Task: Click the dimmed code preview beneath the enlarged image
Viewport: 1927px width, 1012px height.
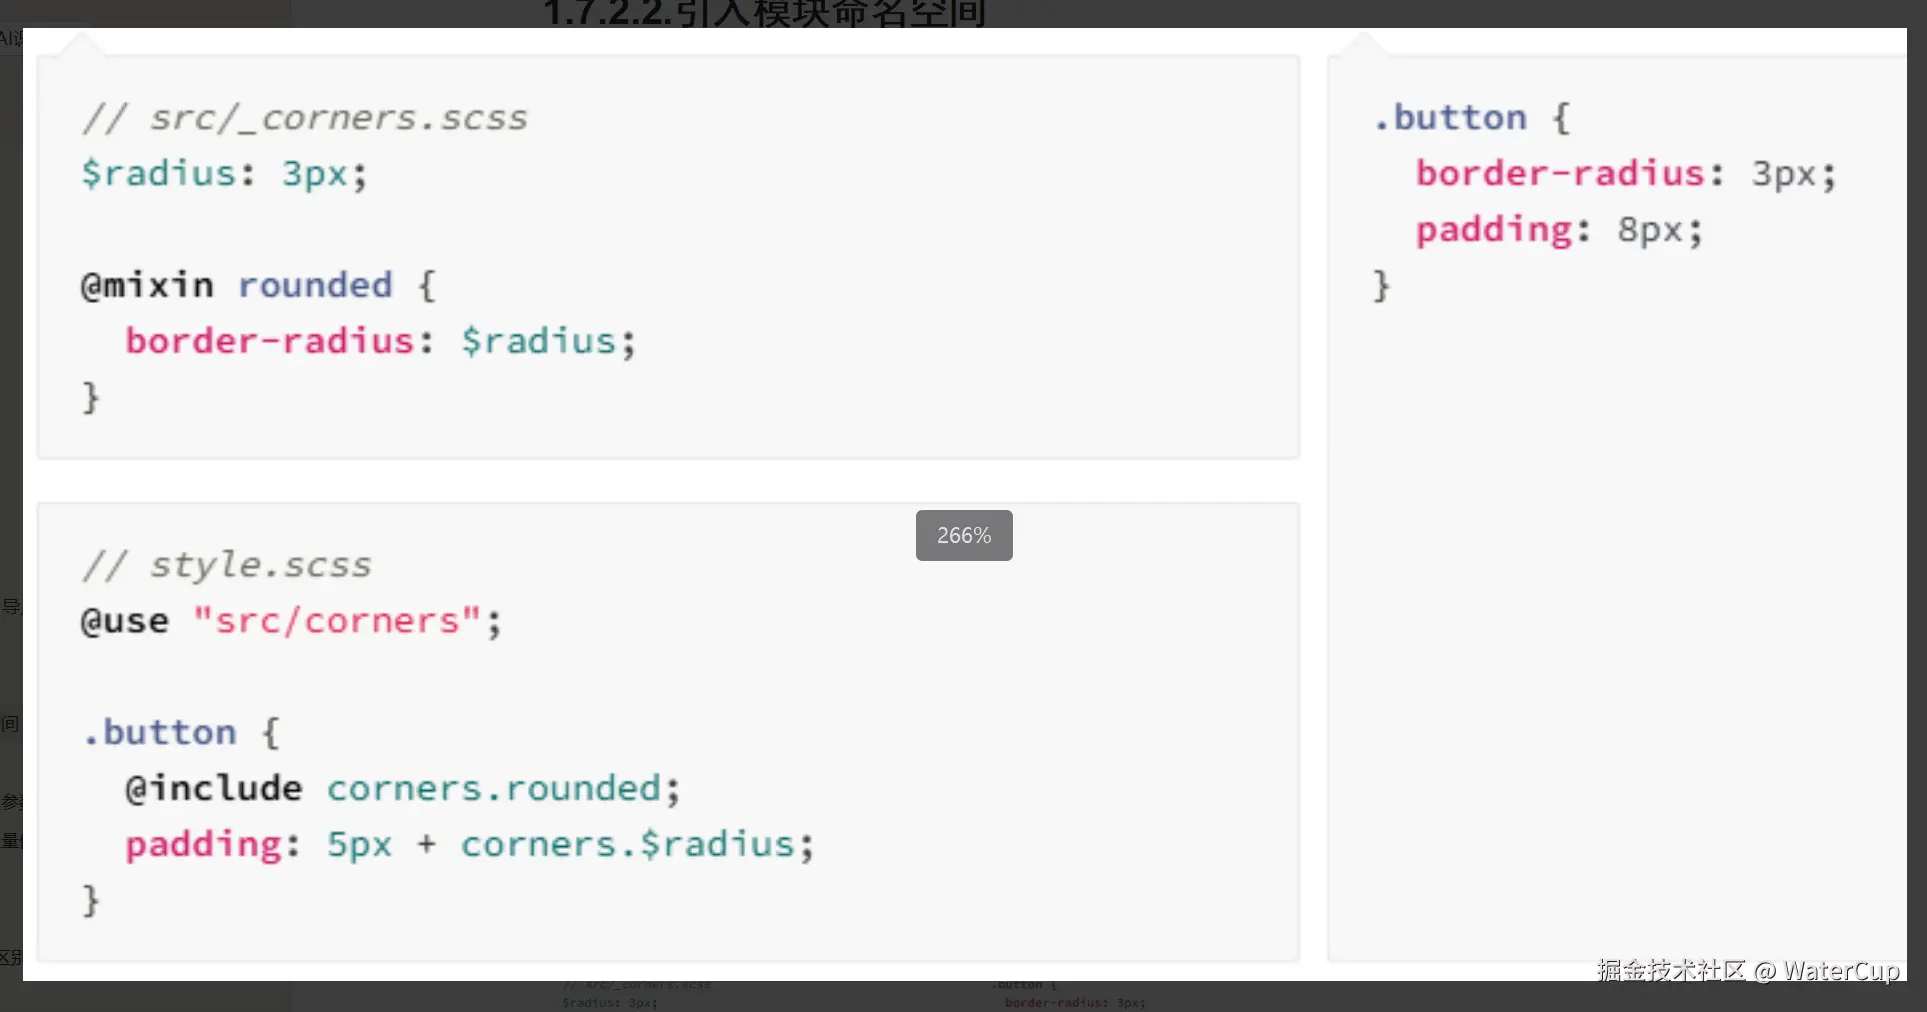Action: (x=850, y=996)
